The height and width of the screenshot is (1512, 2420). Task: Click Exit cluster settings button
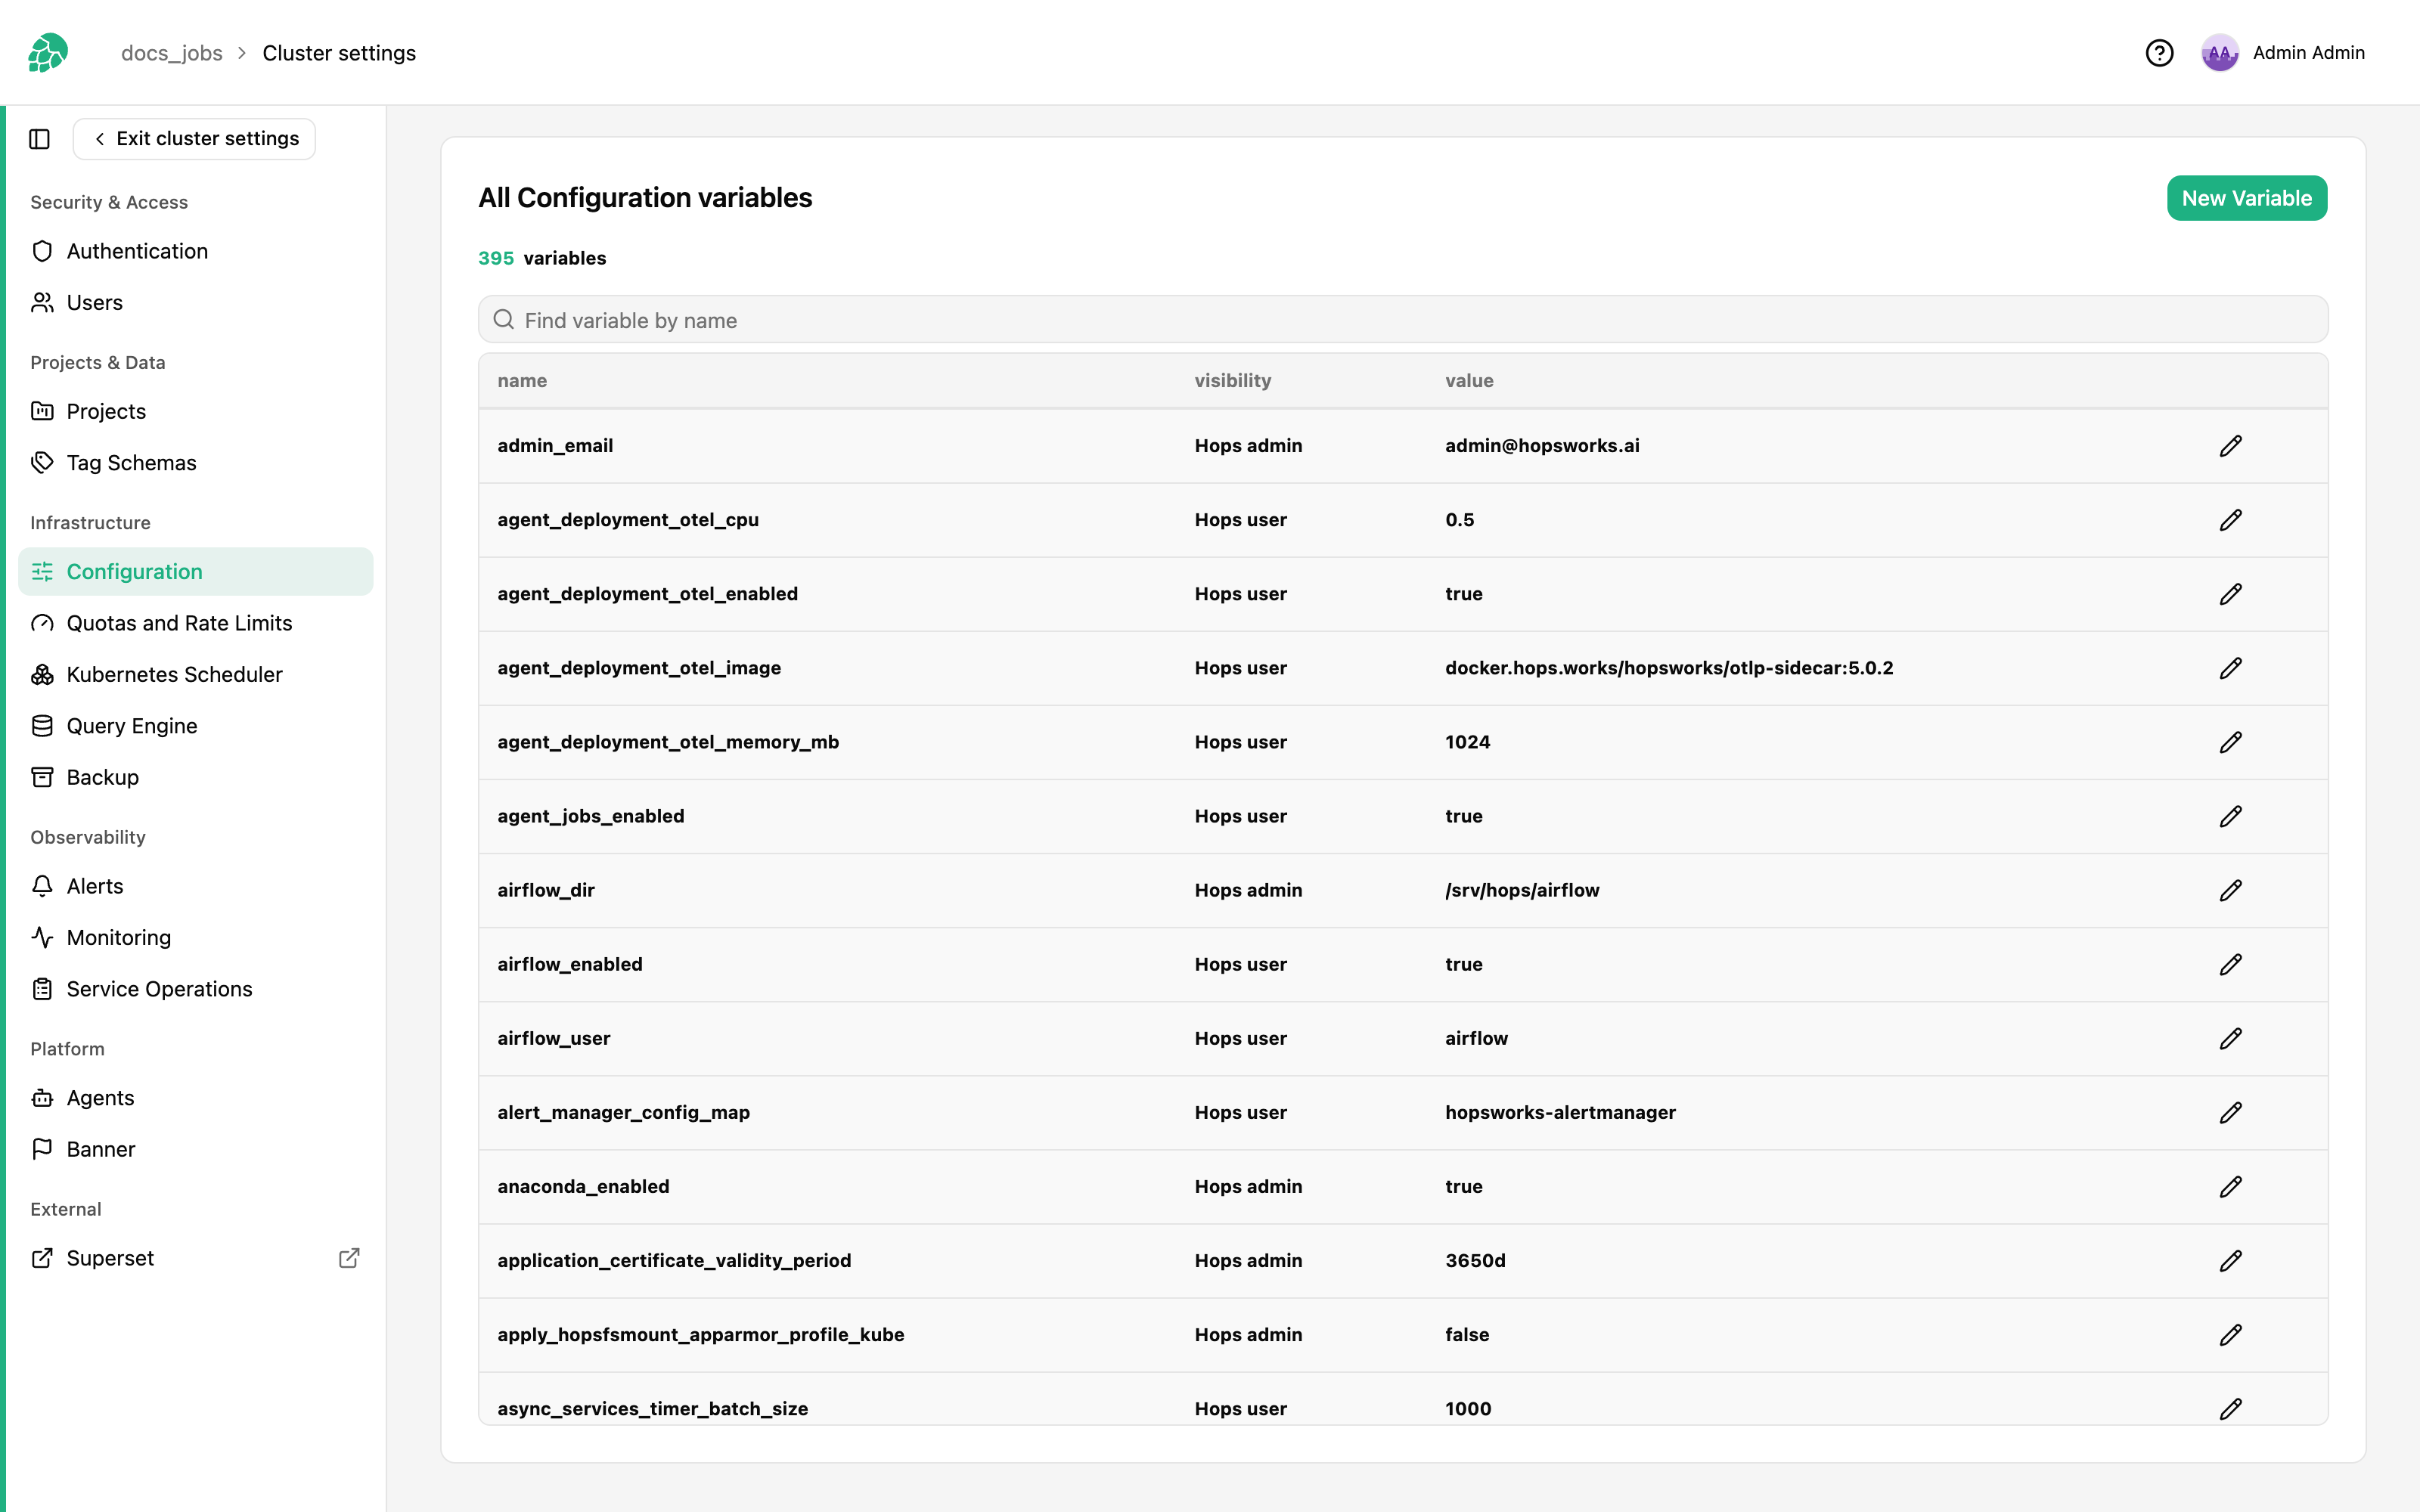click(x=194, y=139)
